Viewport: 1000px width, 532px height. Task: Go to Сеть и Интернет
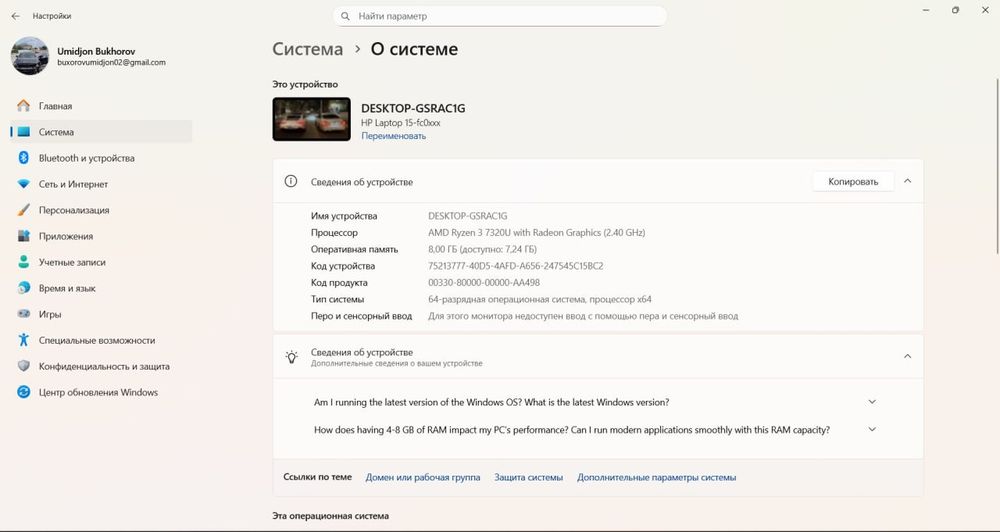click(101, 184)
